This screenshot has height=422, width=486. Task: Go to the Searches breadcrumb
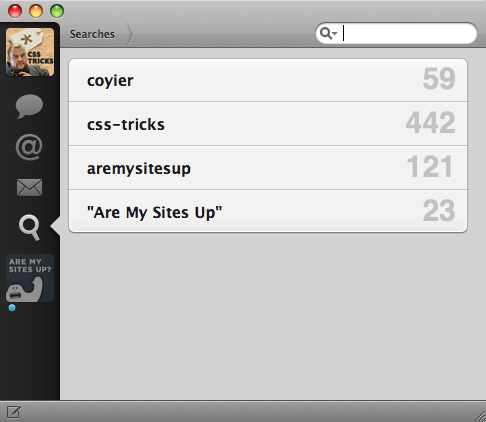point(92,34)
